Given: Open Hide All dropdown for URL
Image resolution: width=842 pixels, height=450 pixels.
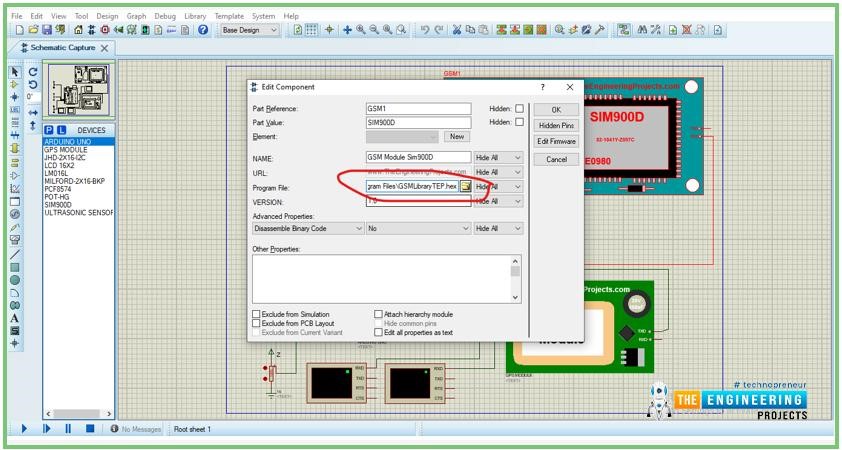Looking at the screenshot, I should pyautogui.click(x=499, y=172).
